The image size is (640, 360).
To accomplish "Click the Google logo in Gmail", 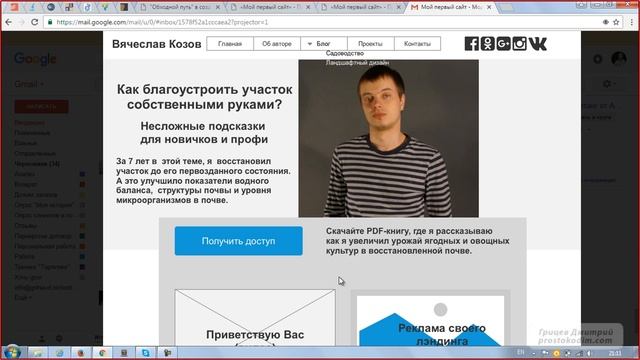I will tap(35, 59).
